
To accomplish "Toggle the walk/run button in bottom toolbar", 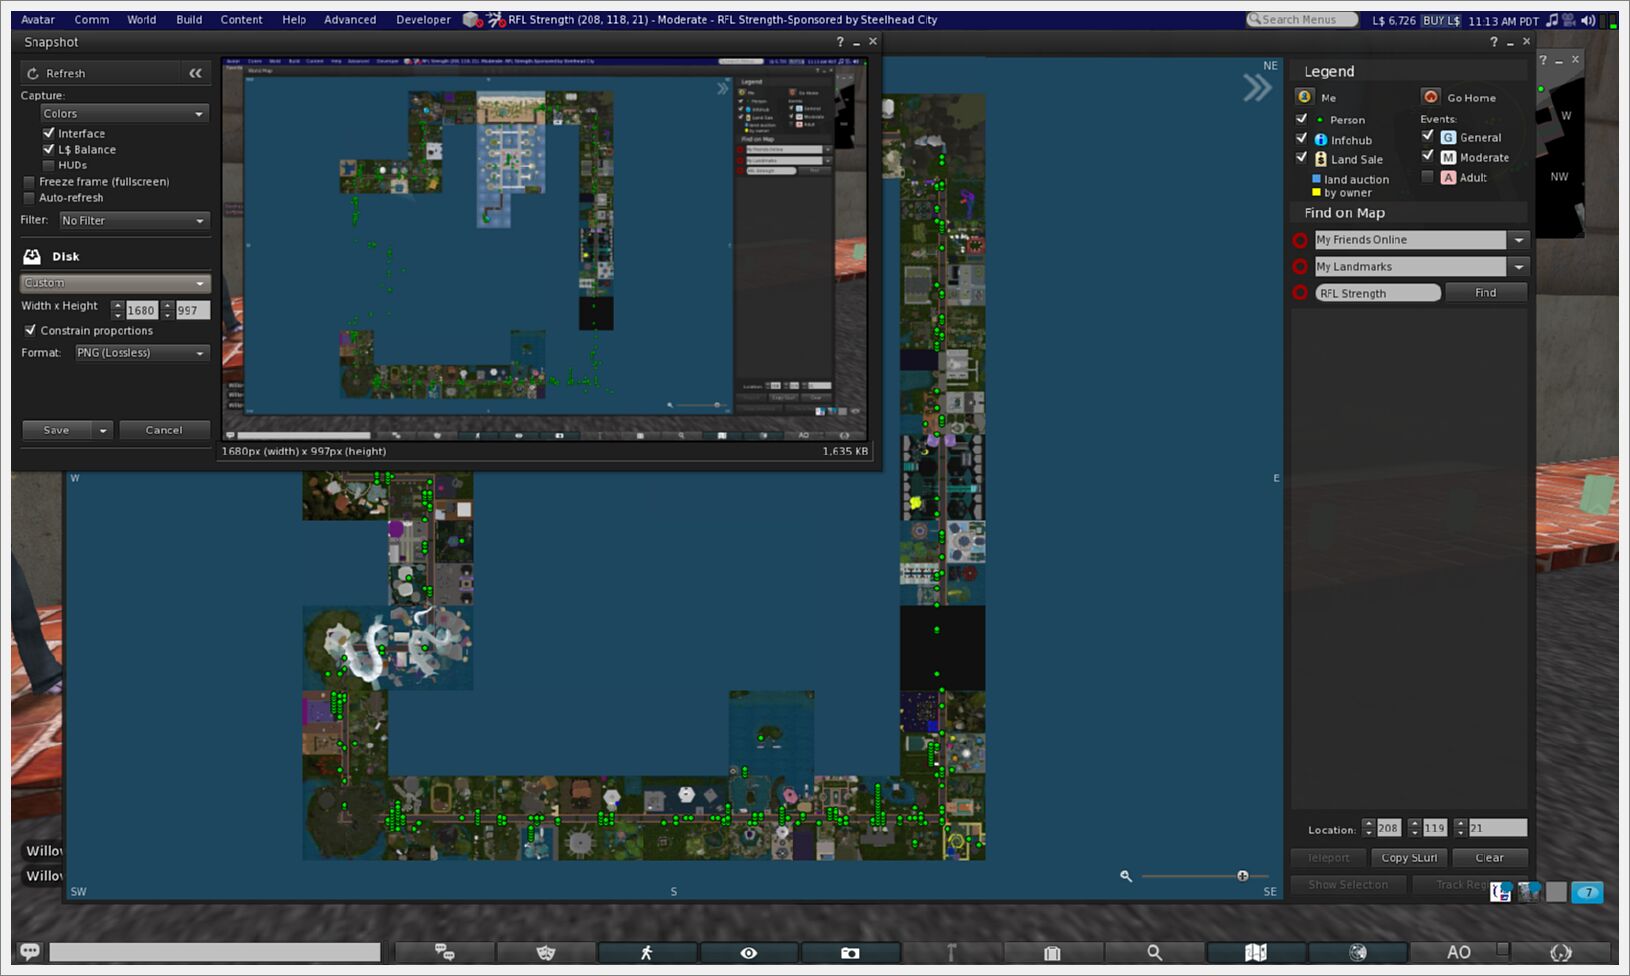I will [647, 953].
